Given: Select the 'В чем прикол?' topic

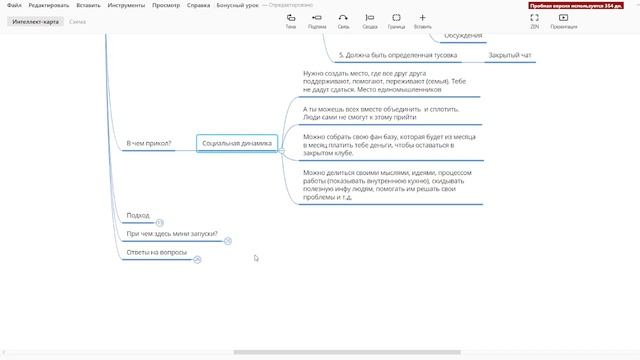Looking at the screenshot, I should click(149, 143).
